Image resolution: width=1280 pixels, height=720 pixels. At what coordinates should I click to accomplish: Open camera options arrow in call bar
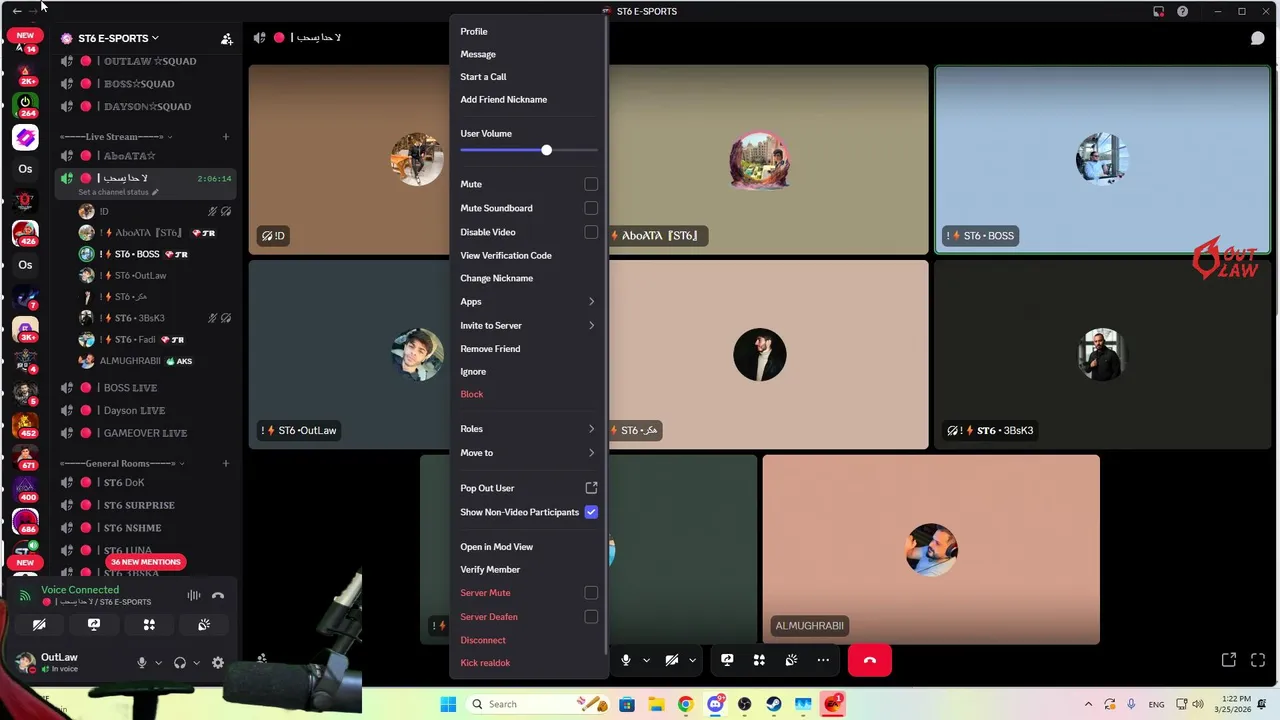click(692, 660)
